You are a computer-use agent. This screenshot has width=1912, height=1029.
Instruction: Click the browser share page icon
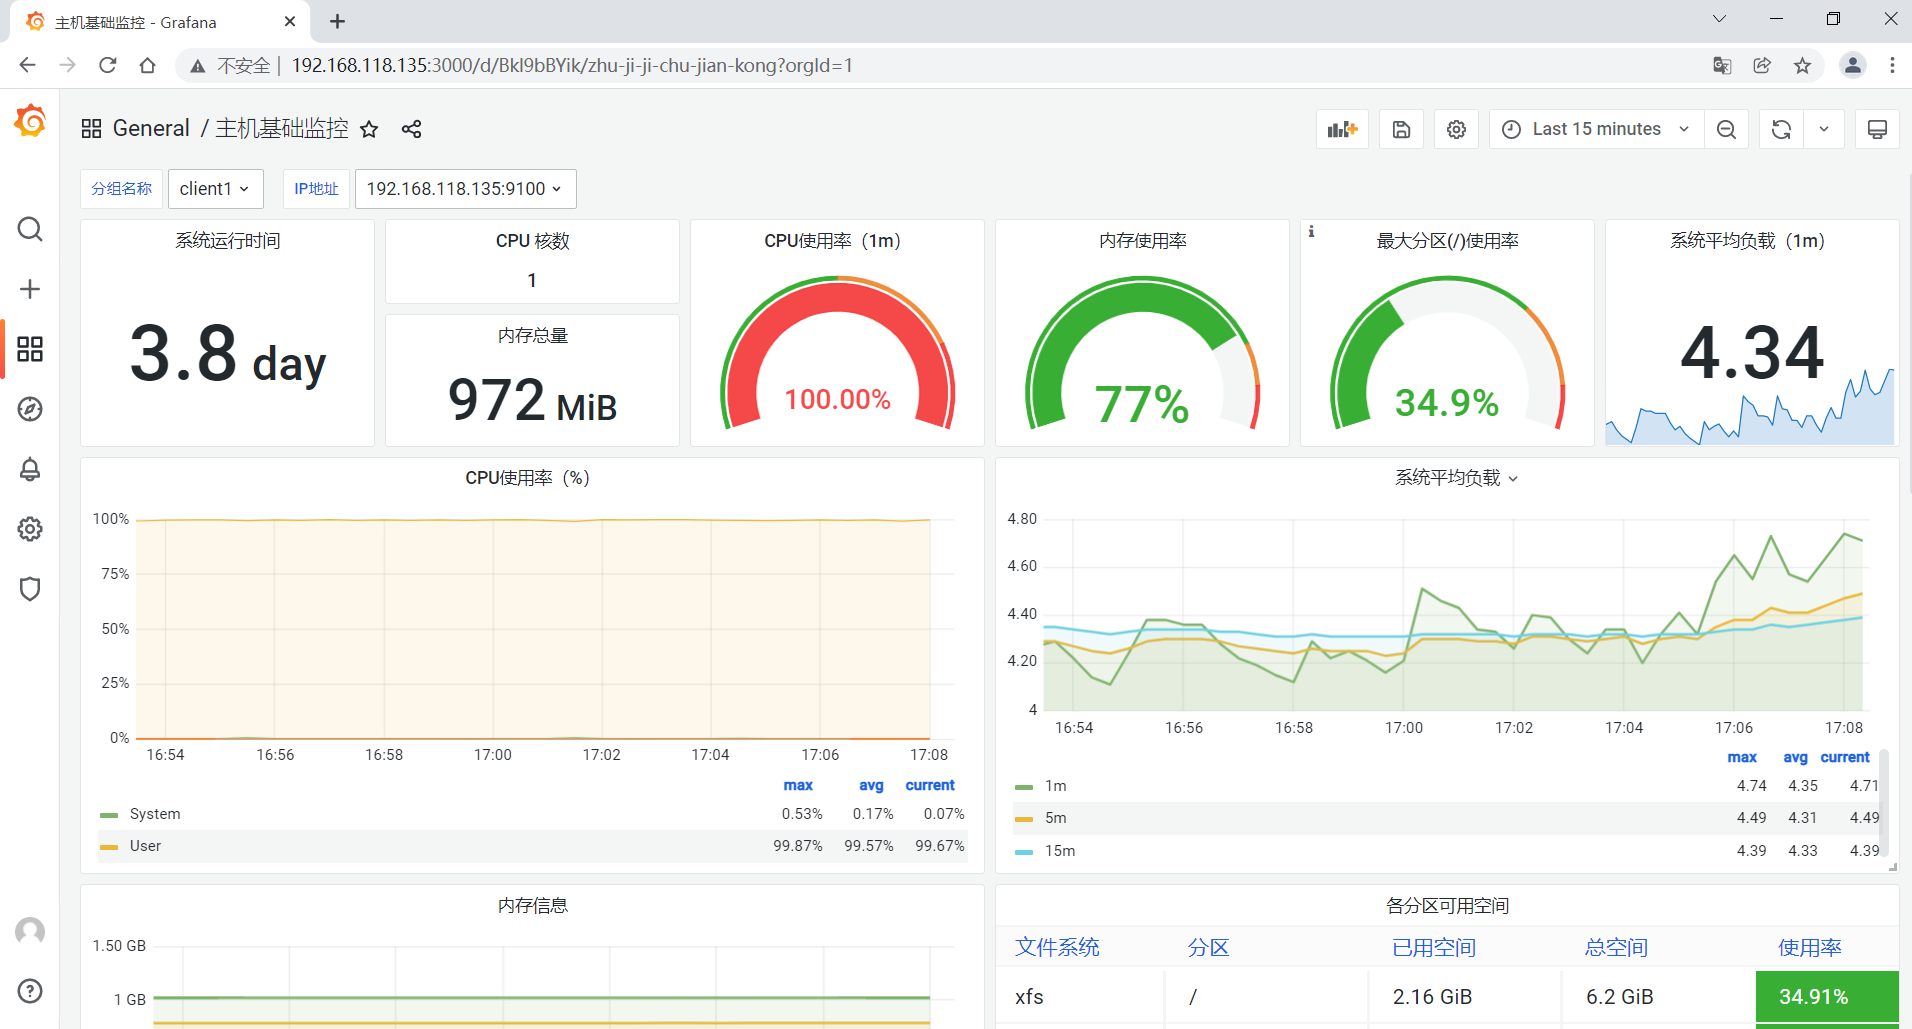pyautogui.click(x=1762, y=65)
